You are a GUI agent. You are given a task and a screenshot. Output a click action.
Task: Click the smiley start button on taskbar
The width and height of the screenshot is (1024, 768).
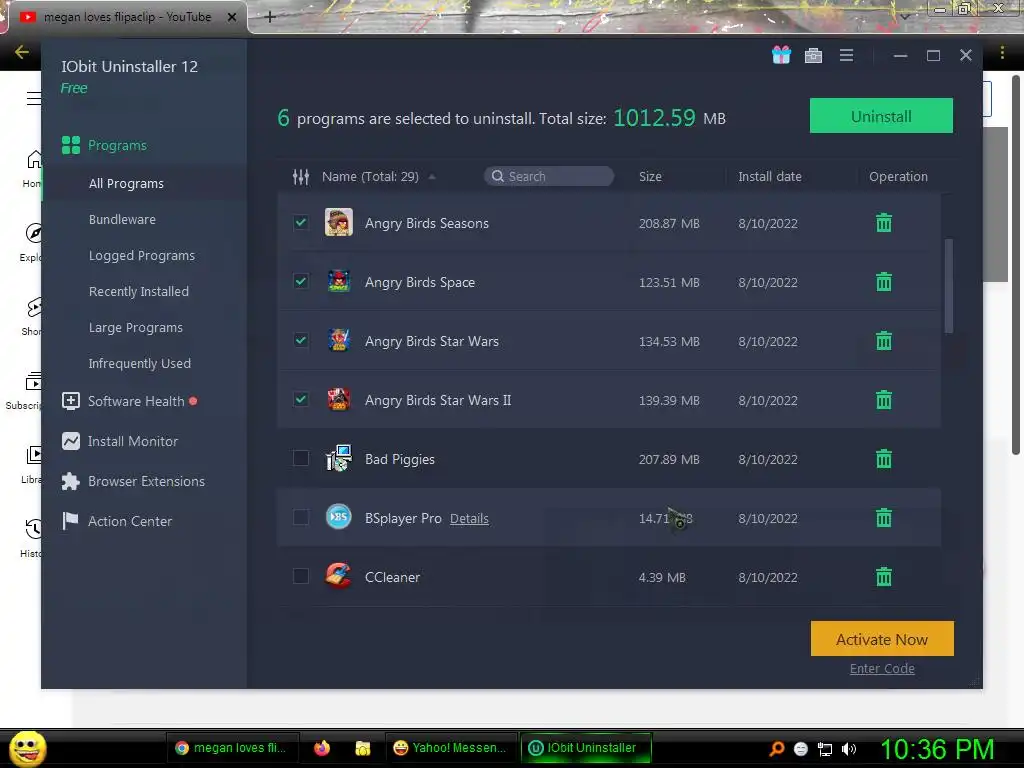click(27, 748)
